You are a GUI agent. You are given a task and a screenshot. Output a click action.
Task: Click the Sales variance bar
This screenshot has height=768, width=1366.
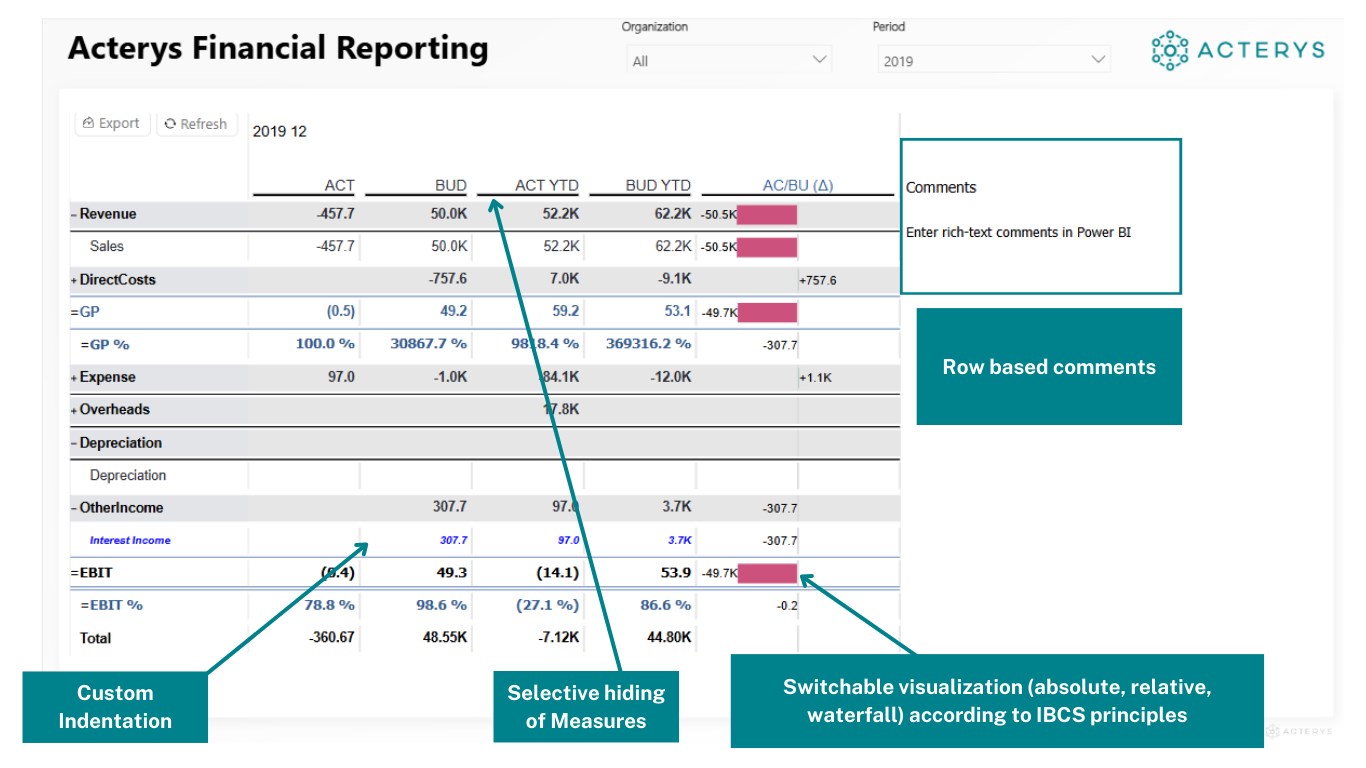(x=767, y=247)
